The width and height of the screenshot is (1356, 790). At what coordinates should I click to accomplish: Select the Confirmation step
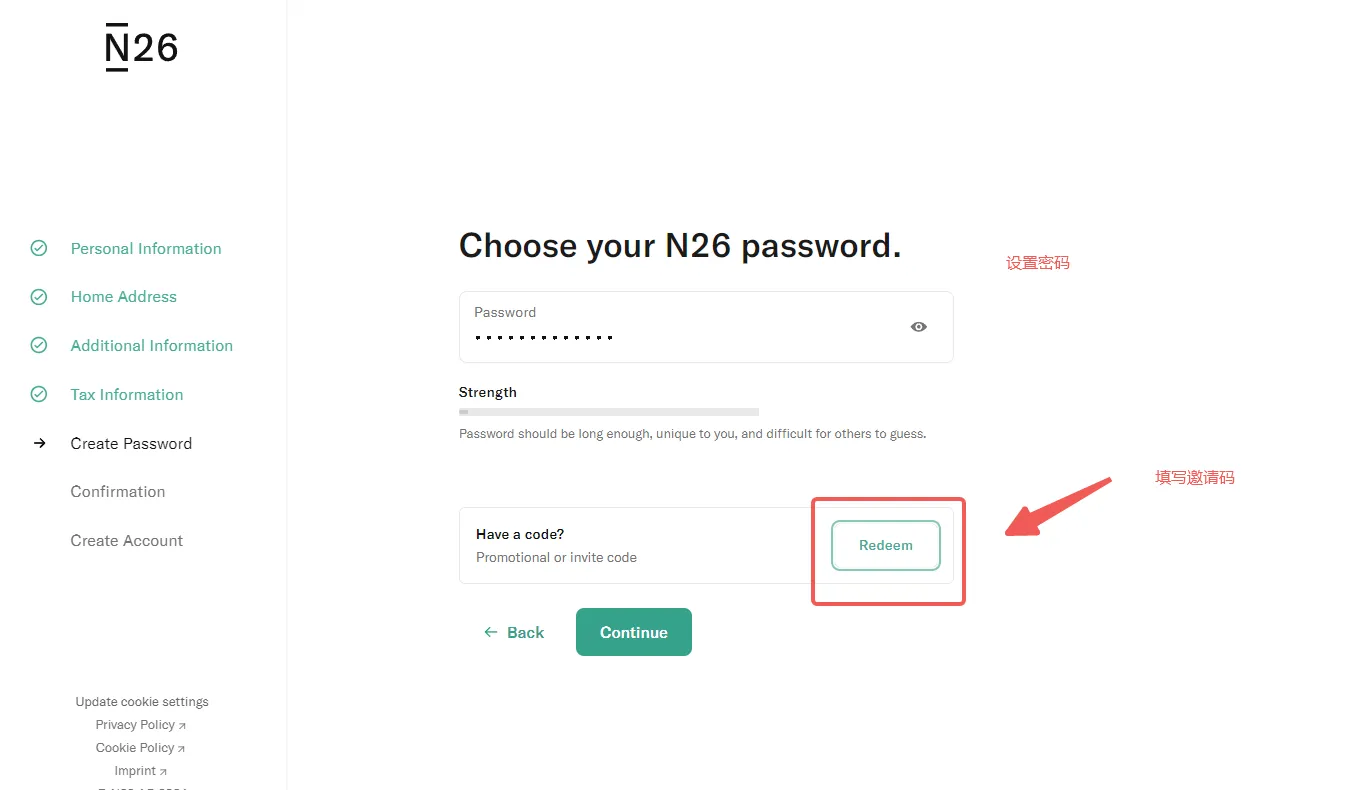click(x=118, y=491)
